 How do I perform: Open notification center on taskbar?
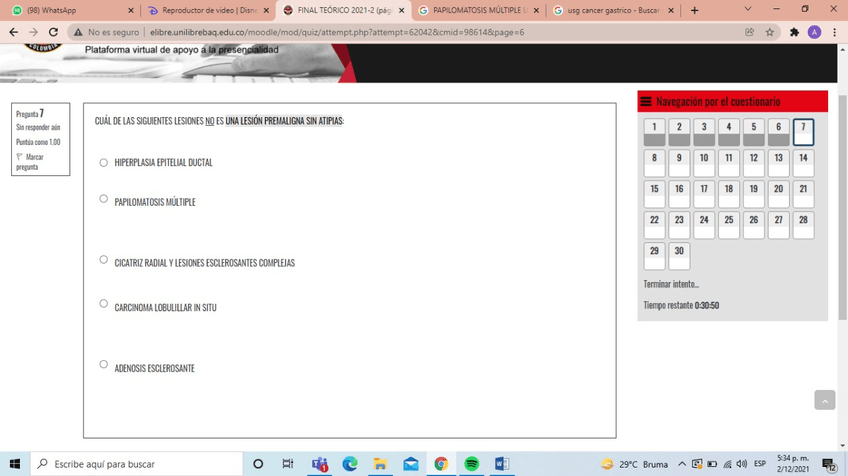coord(829,464)
